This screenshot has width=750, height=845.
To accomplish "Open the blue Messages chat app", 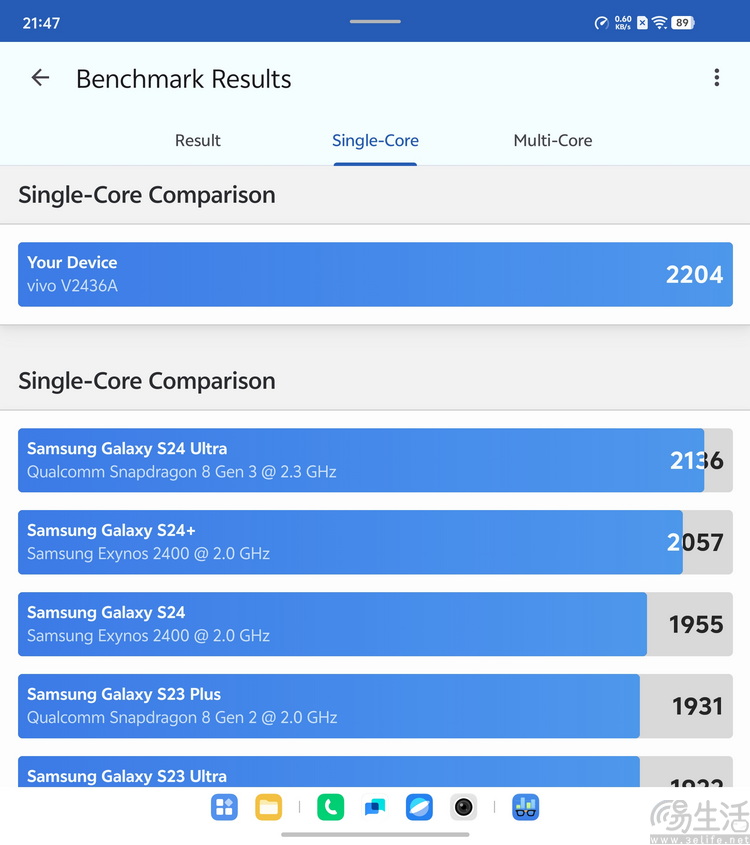I will 375,807.
